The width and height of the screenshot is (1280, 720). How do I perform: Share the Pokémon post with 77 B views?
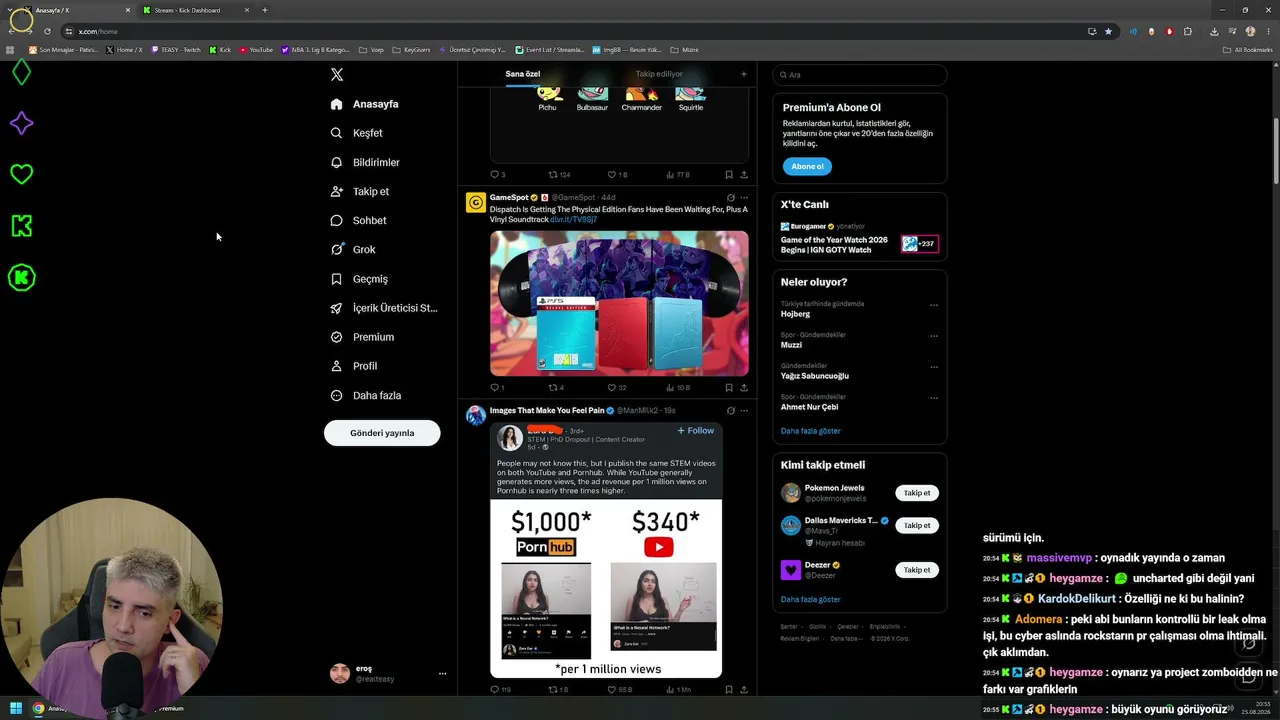743,174
